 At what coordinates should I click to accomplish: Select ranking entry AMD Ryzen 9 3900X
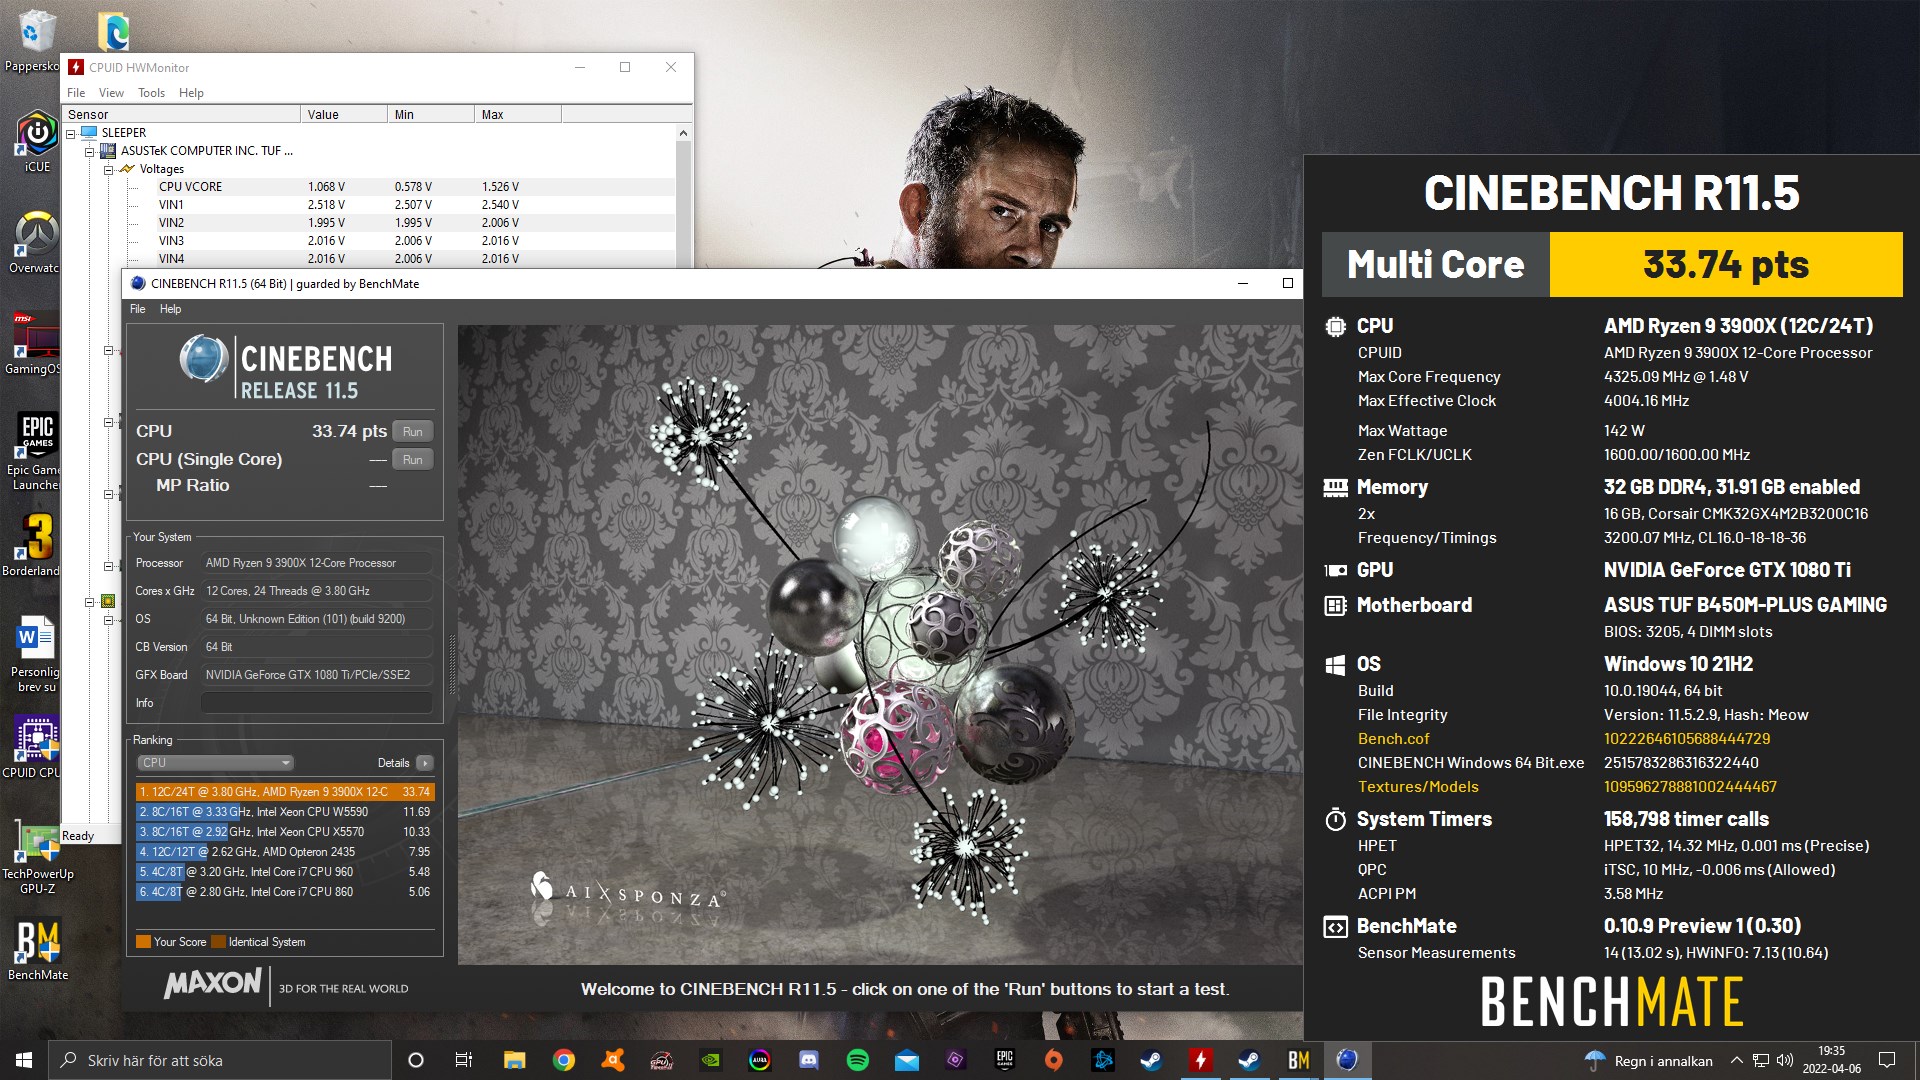[284, 792]
